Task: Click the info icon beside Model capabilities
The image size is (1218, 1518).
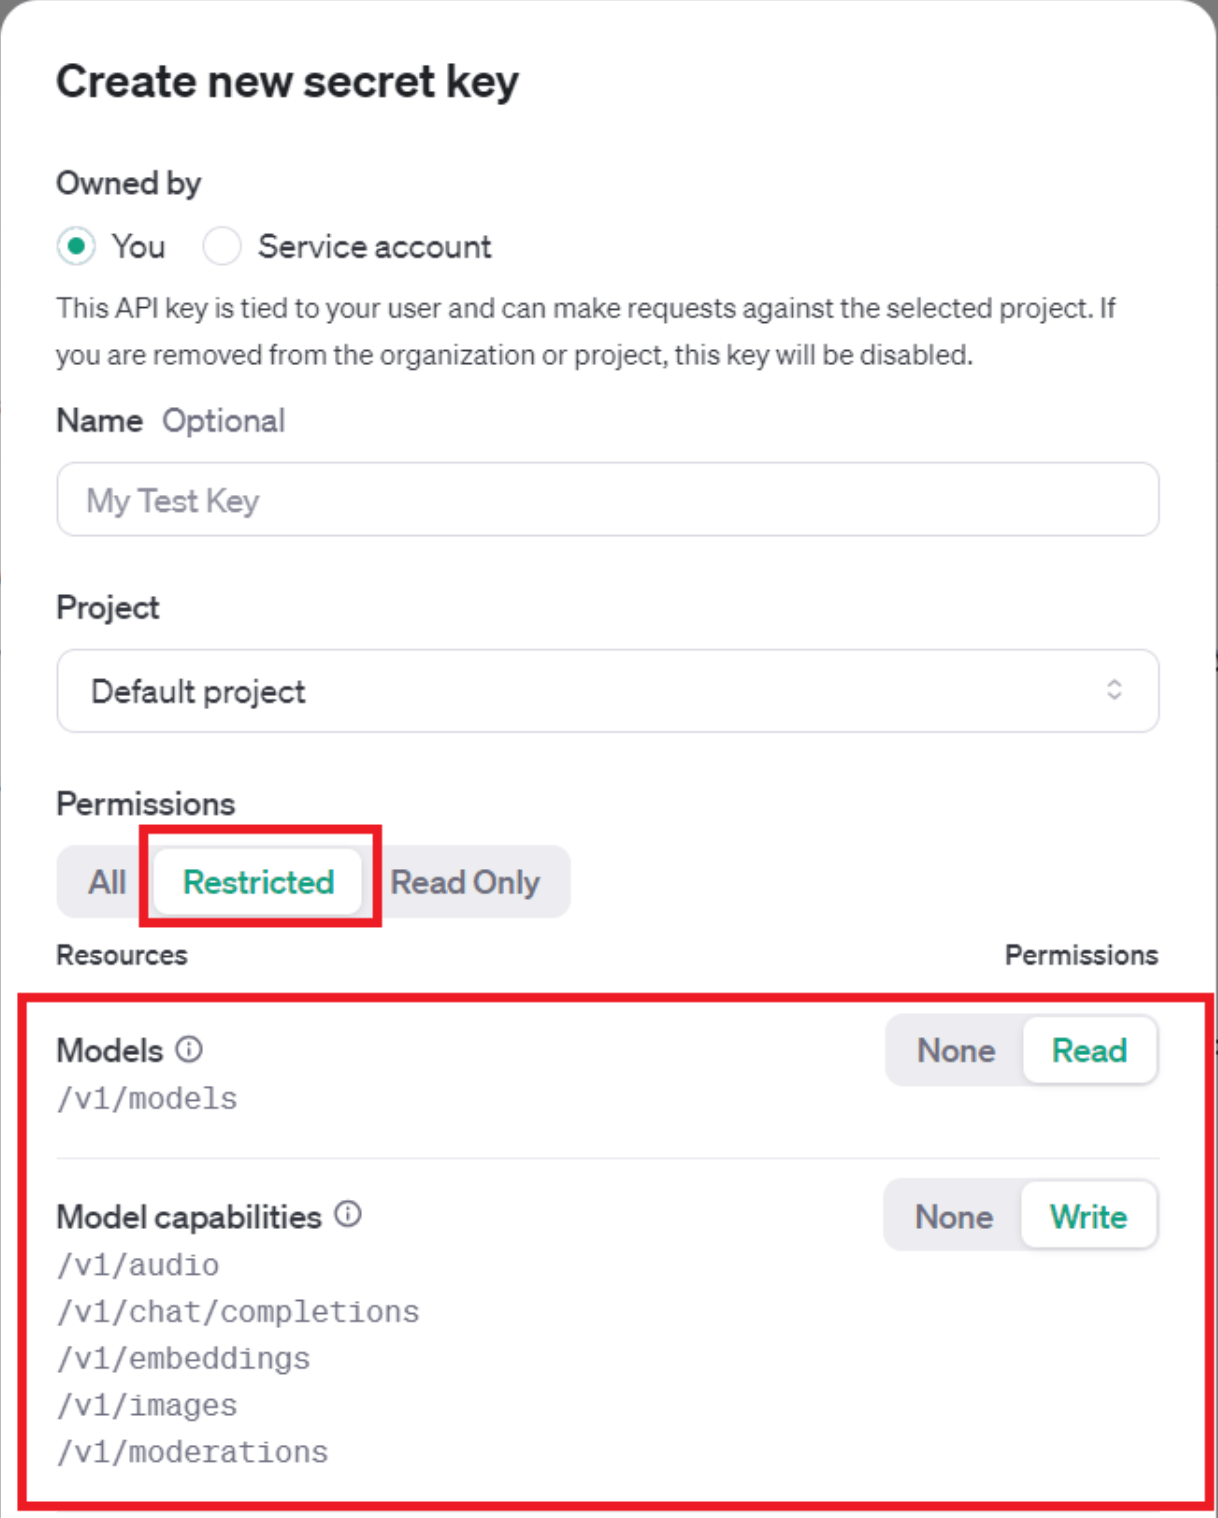Action: 348,1214
